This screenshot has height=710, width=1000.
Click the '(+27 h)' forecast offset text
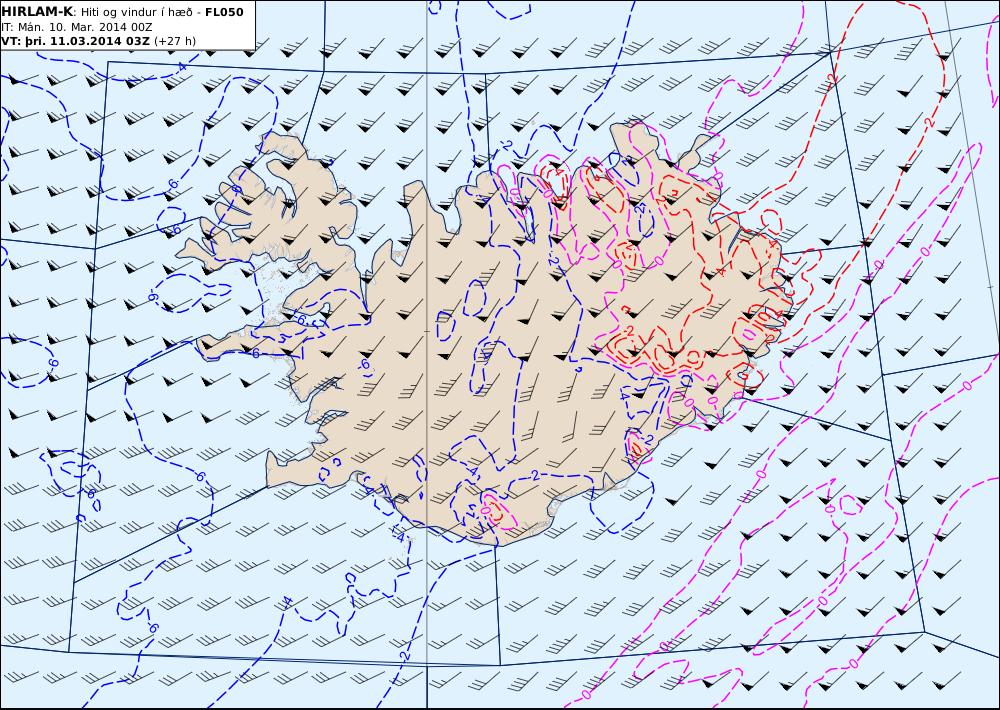175,41
